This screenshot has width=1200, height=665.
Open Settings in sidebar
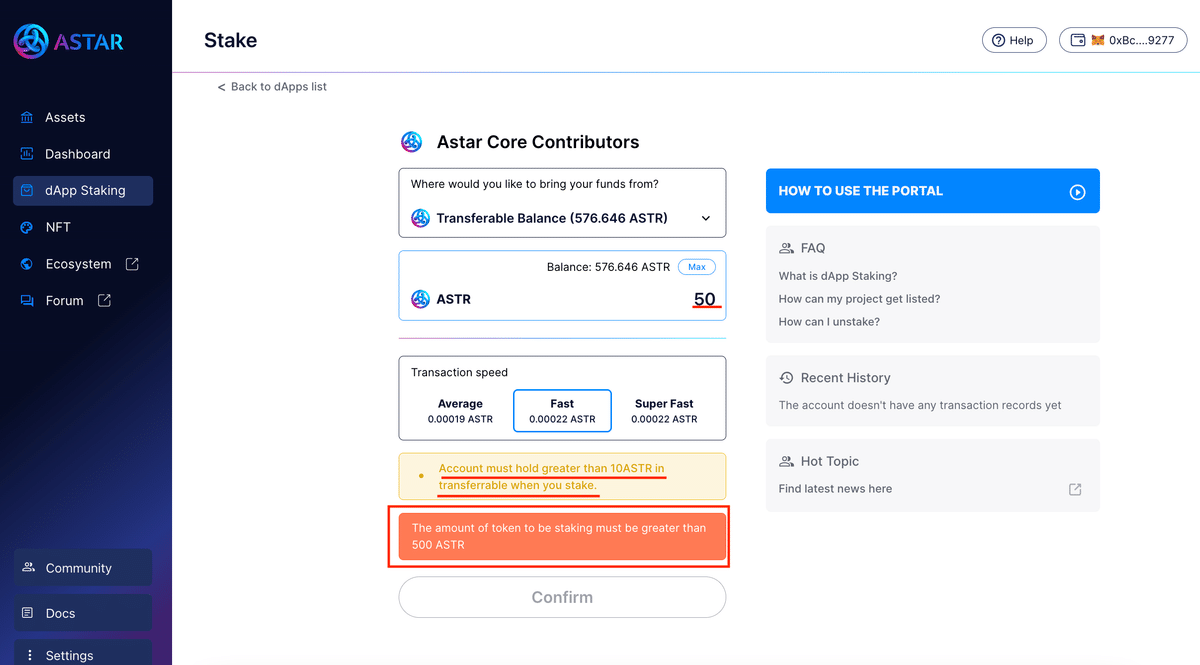click(x=83, y=654)
